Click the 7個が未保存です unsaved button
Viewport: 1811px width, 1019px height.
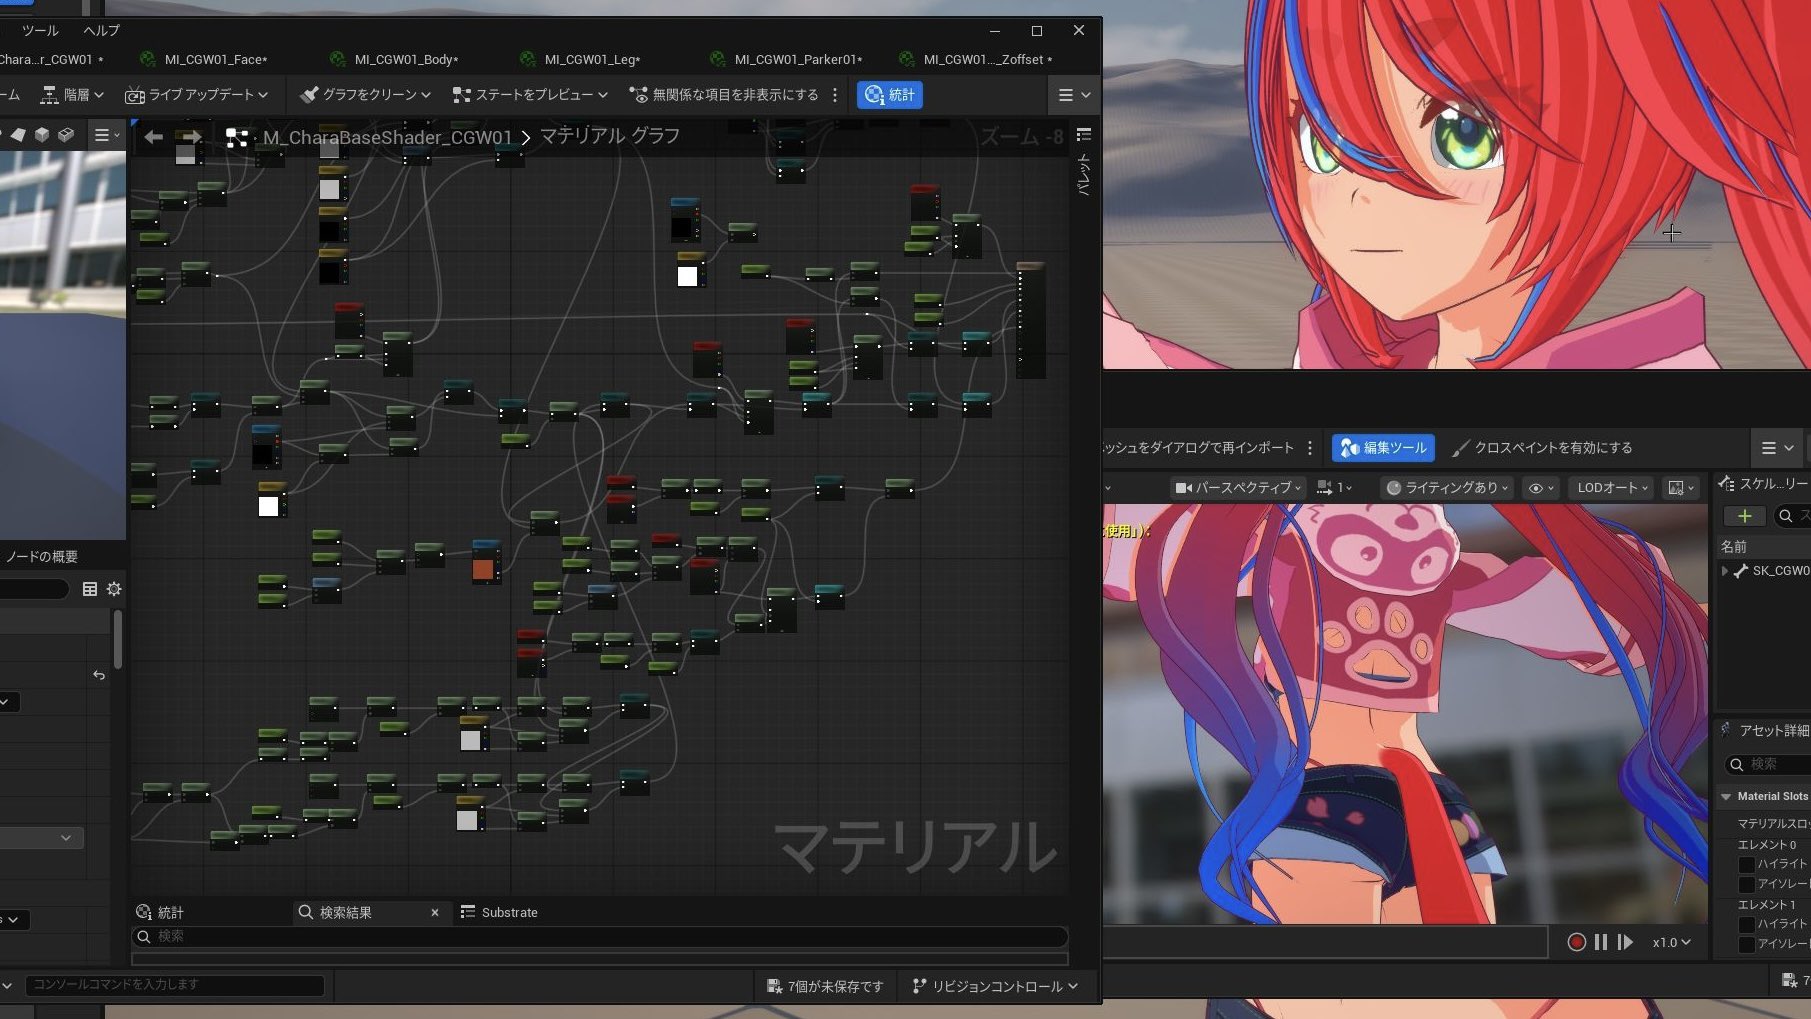point(825,986)
